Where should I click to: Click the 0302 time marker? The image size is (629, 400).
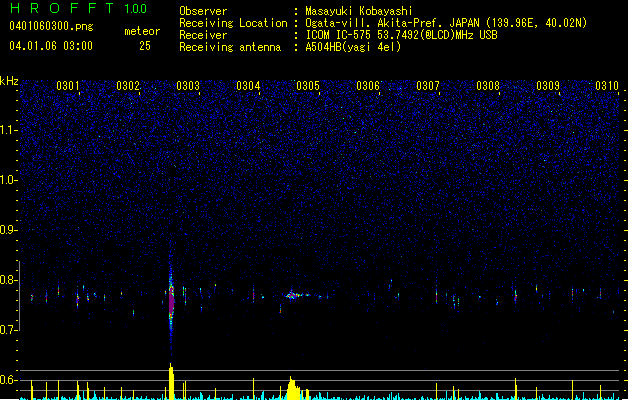[128, 86]
